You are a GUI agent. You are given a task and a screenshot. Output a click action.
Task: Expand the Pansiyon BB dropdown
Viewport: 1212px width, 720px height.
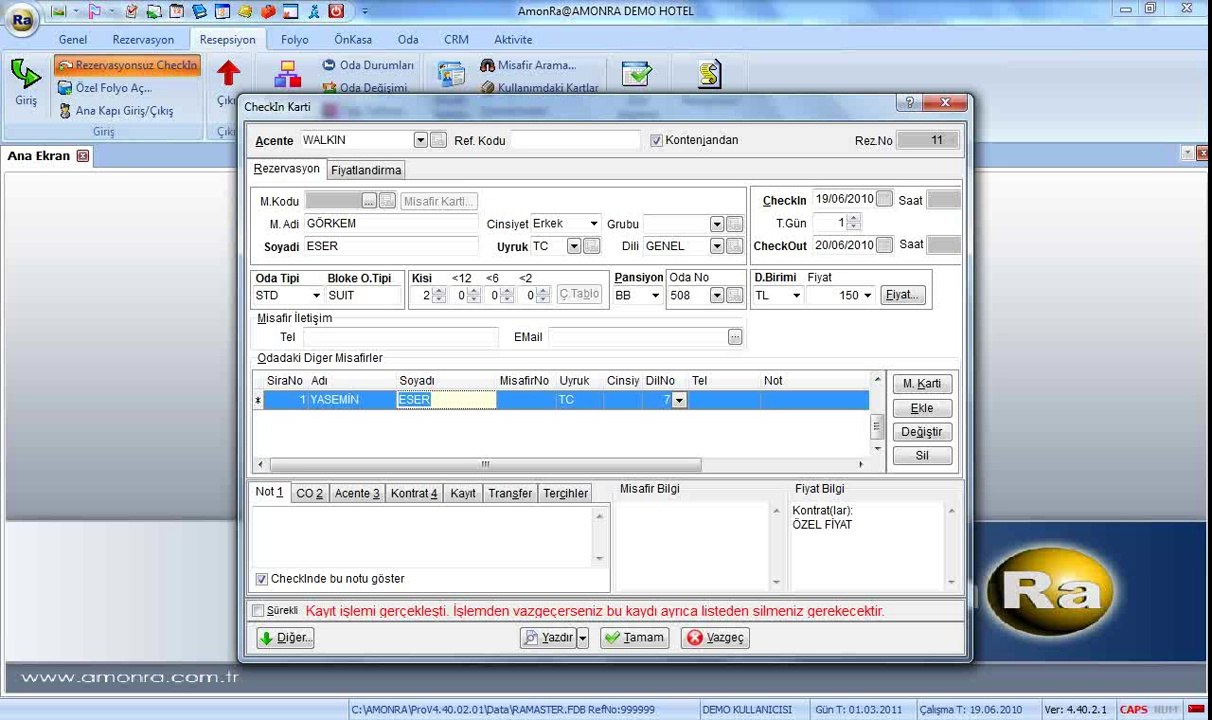pyautogui.click(x=655, y=296)
